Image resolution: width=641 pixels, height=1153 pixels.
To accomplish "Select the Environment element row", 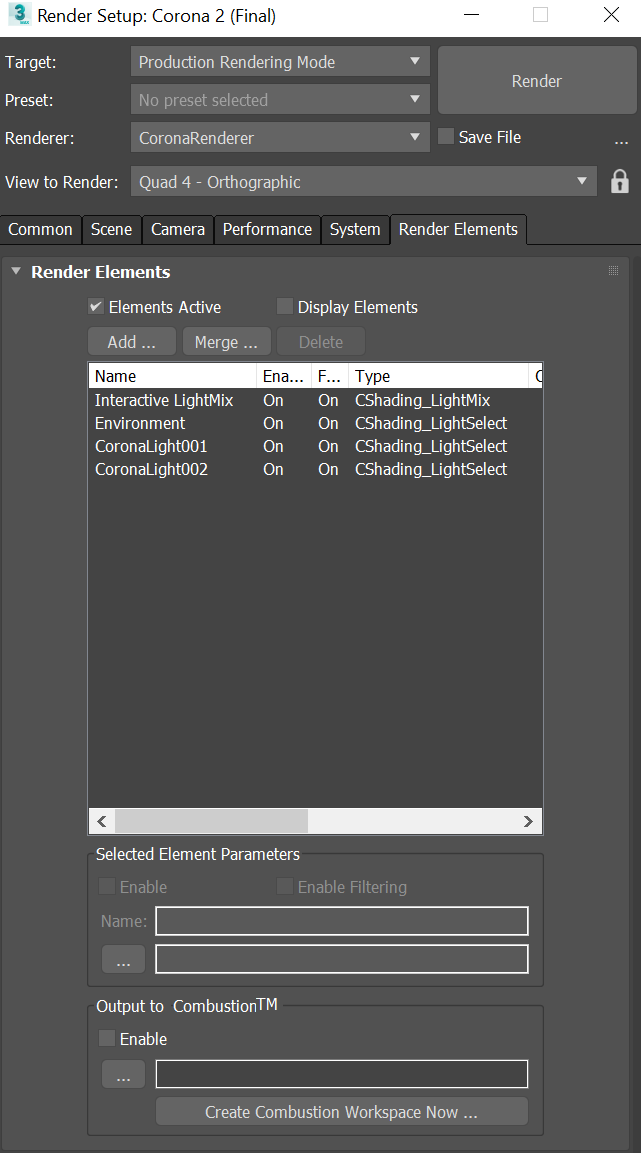I will 315,423.
